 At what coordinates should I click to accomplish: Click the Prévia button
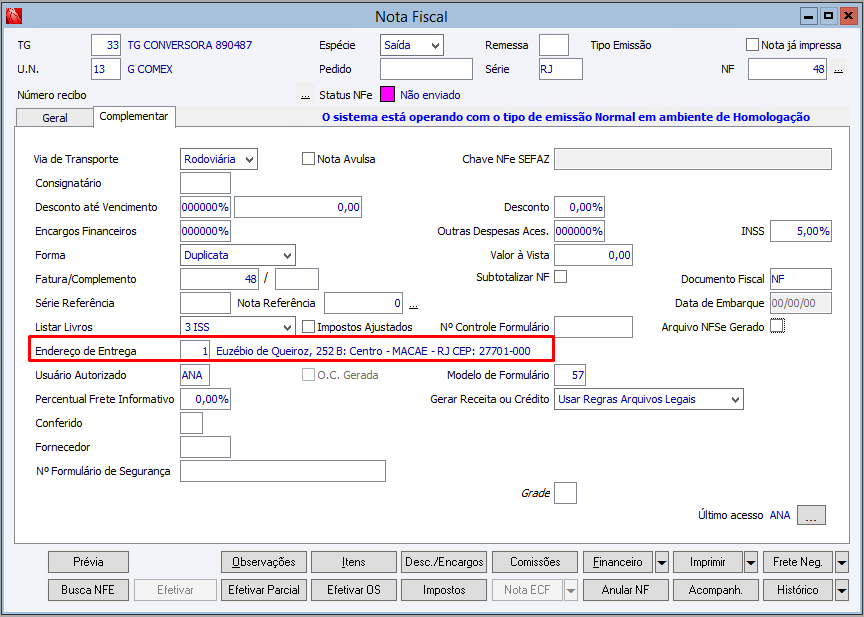click(x=88, y=562)
